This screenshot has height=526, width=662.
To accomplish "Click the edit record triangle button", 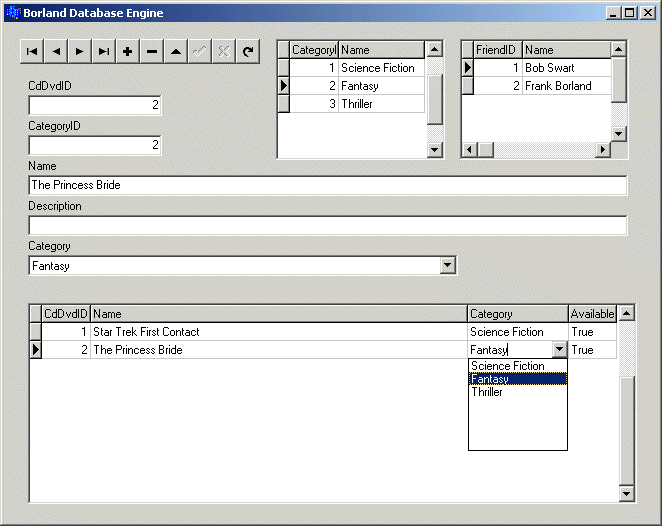I will tap(176, 52).
